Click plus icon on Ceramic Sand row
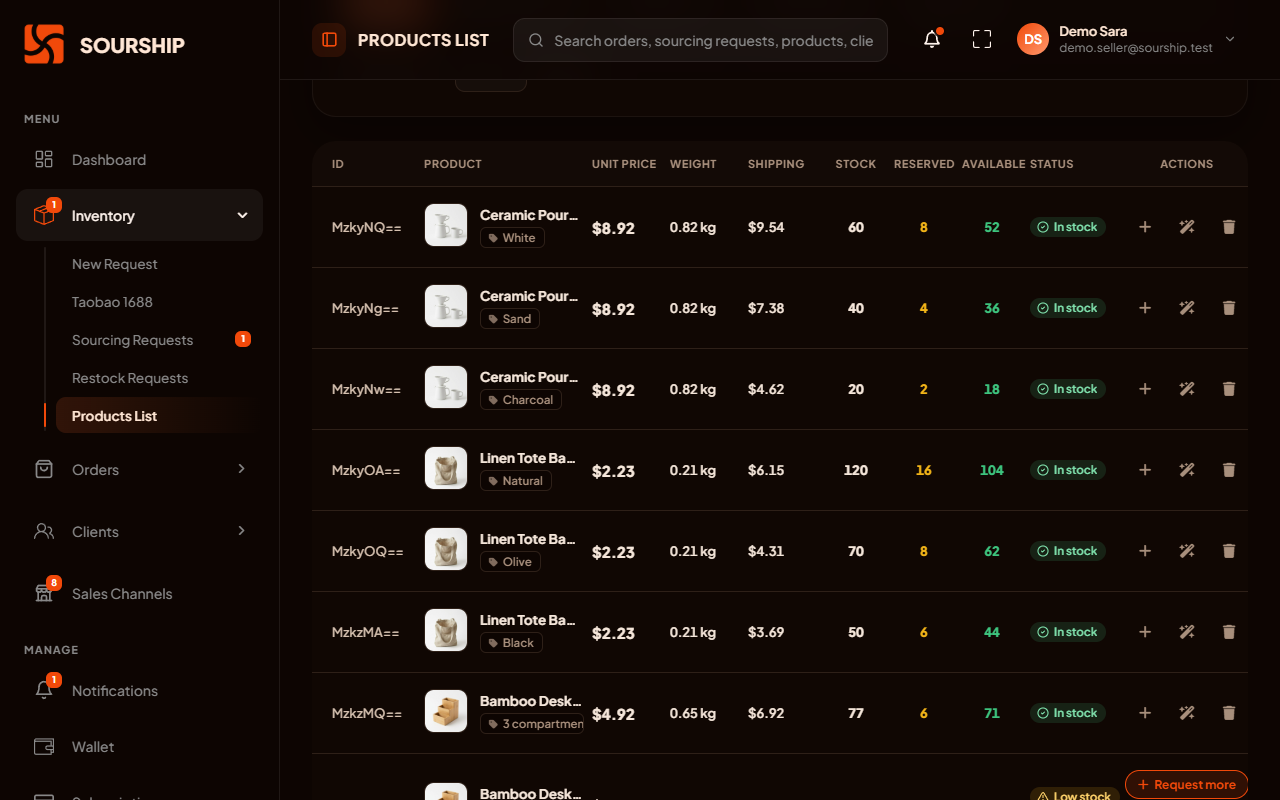 coord(1145,308)
